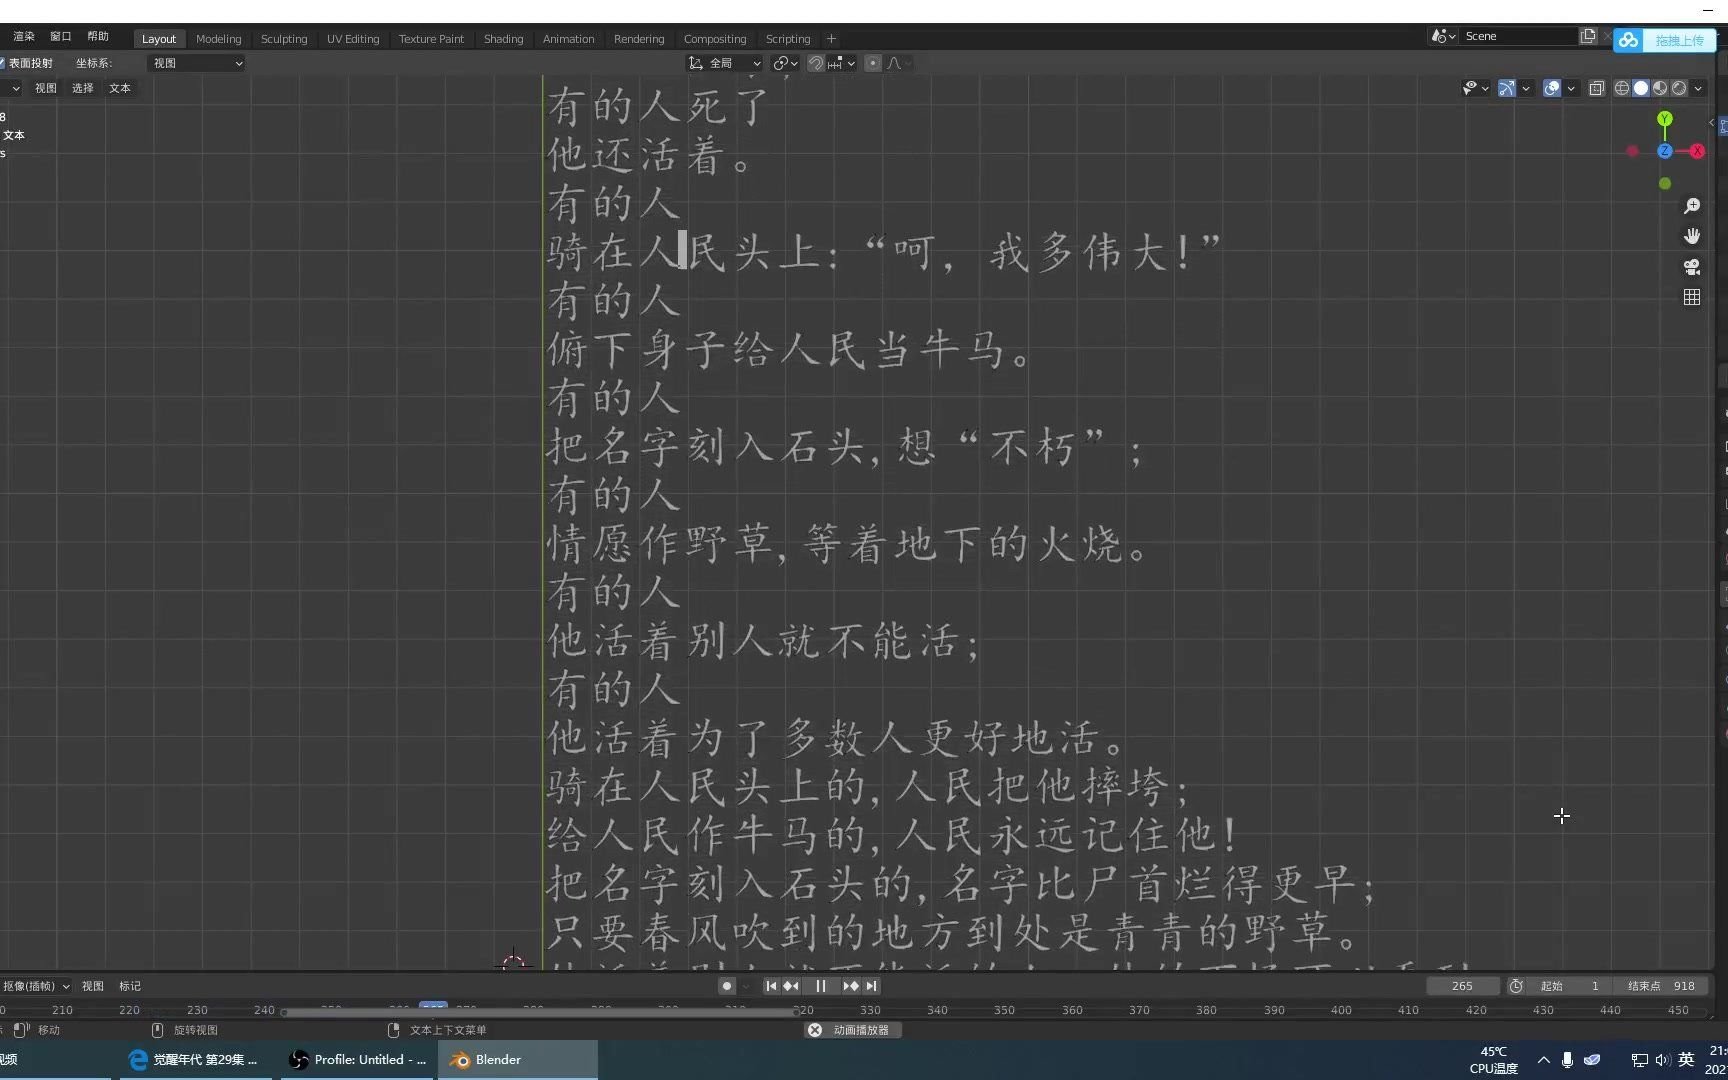
Task: Click the timeline scrollbar
Action: [540, 1012]
